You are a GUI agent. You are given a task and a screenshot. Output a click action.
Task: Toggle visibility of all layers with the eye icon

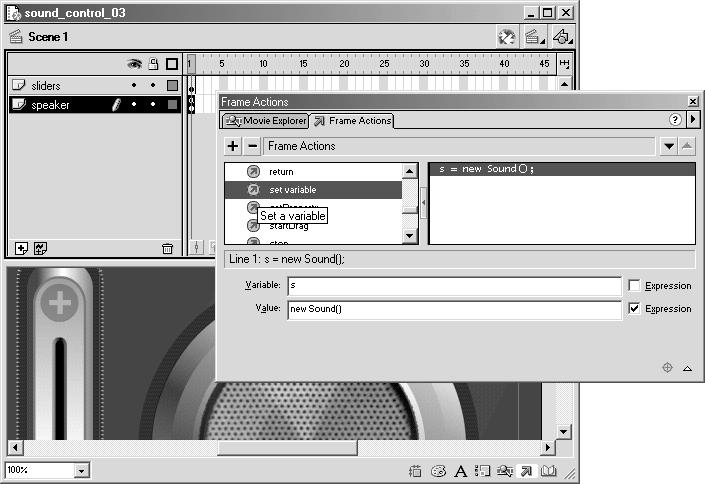134,64
